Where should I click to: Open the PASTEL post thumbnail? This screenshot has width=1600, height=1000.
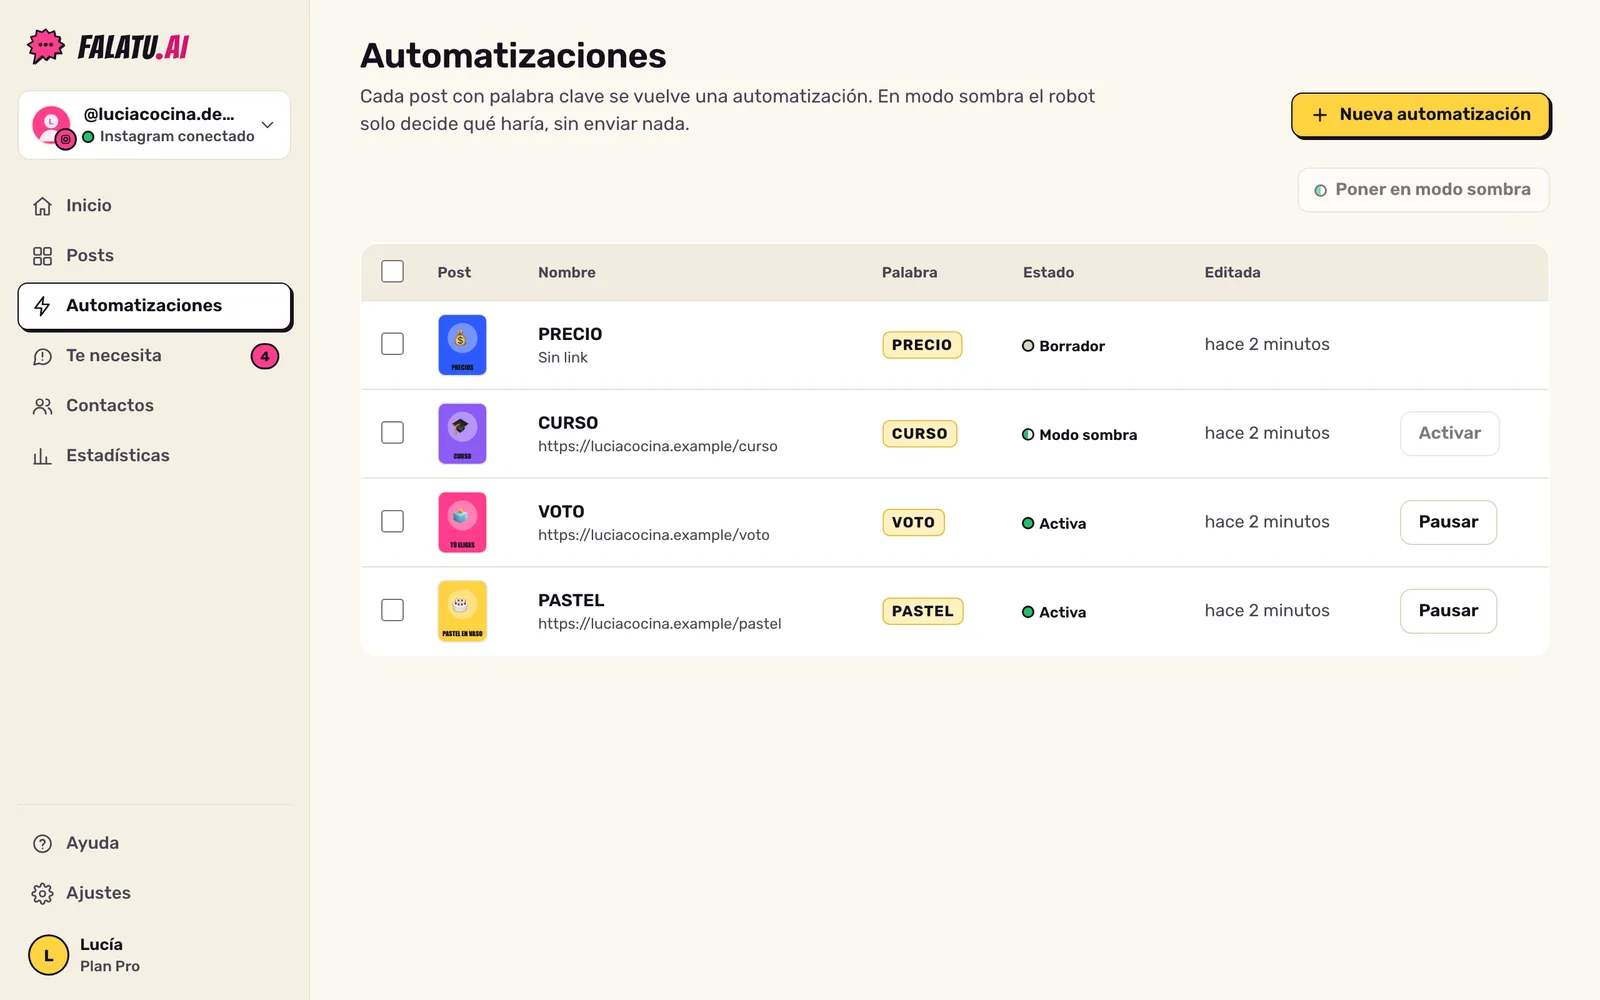coord(462,611)
